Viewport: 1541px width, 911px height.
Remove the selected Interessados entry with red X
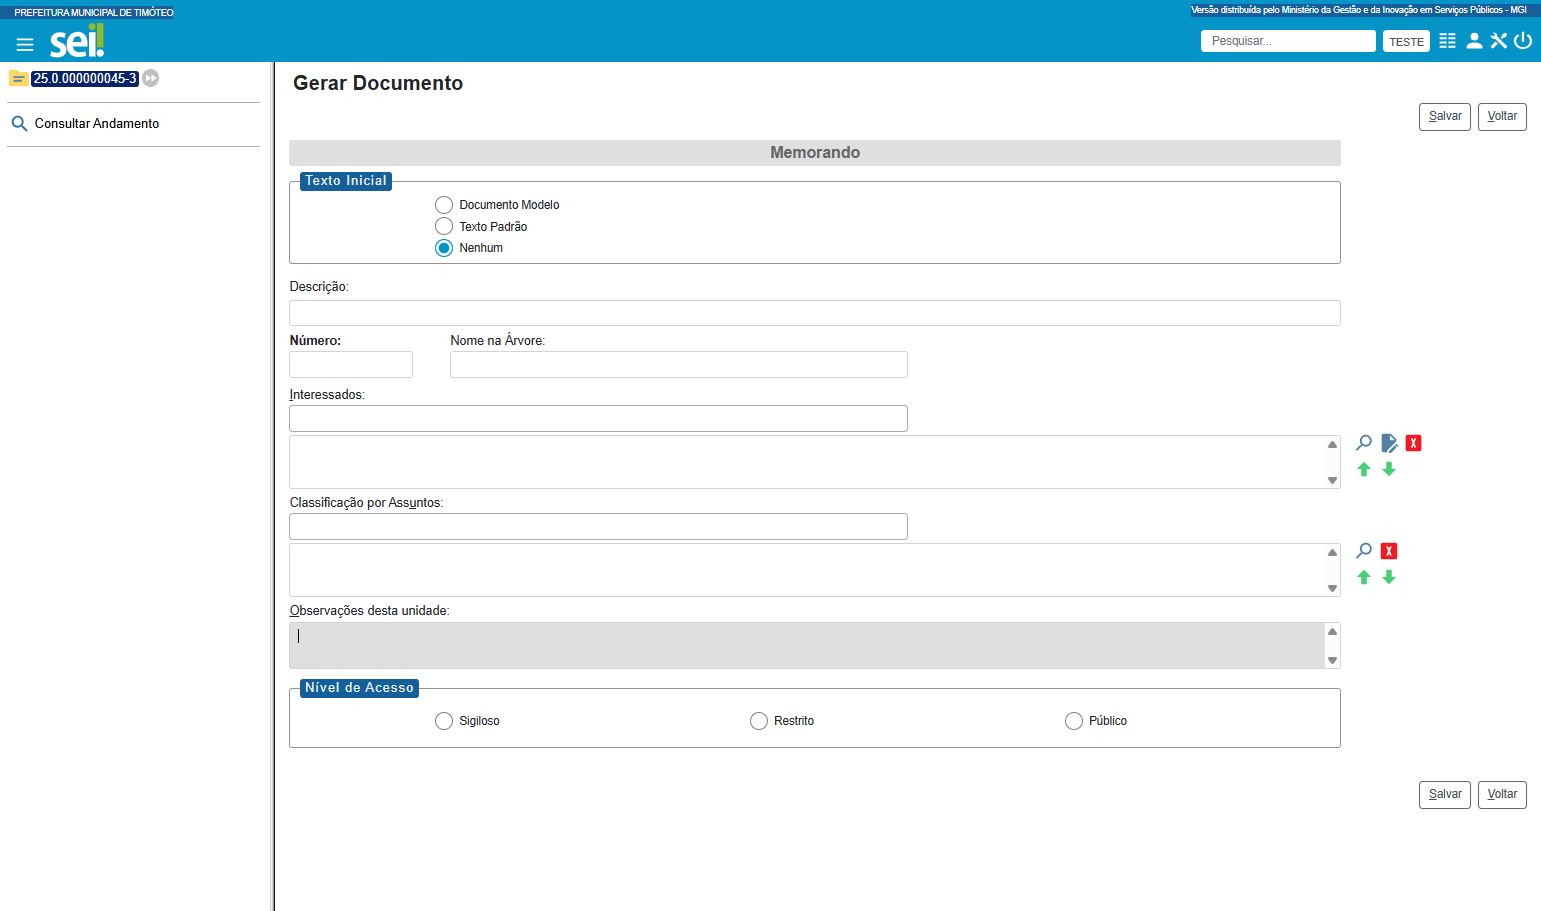1413,443
